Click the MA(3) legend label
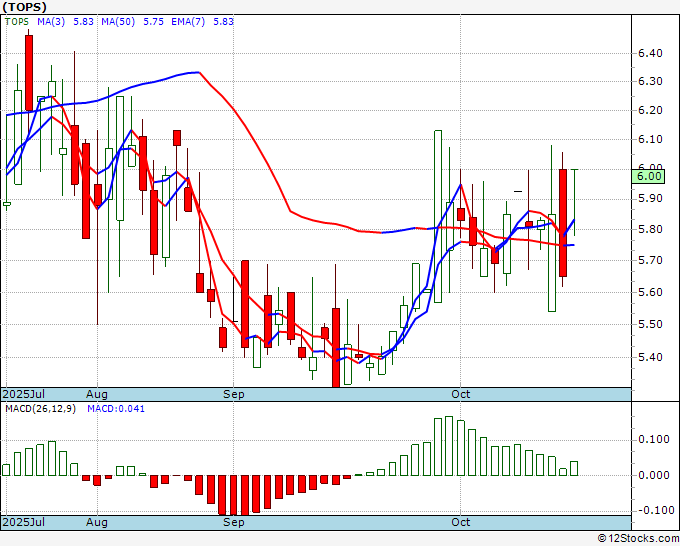The width and height of the screenshot is (680, 546). (51, 21)
